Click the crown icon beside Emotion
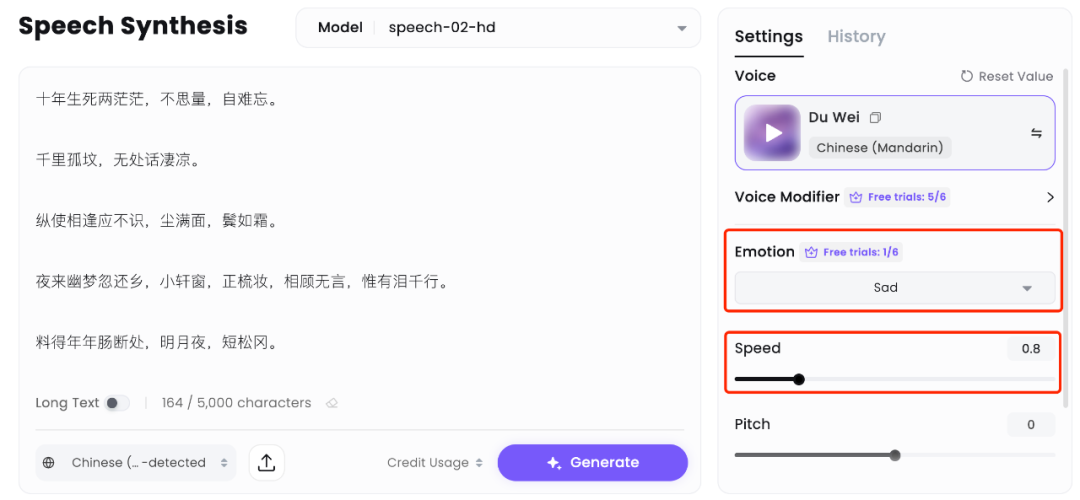This screenshot has height=500, width=1080. tap(811, 252)
